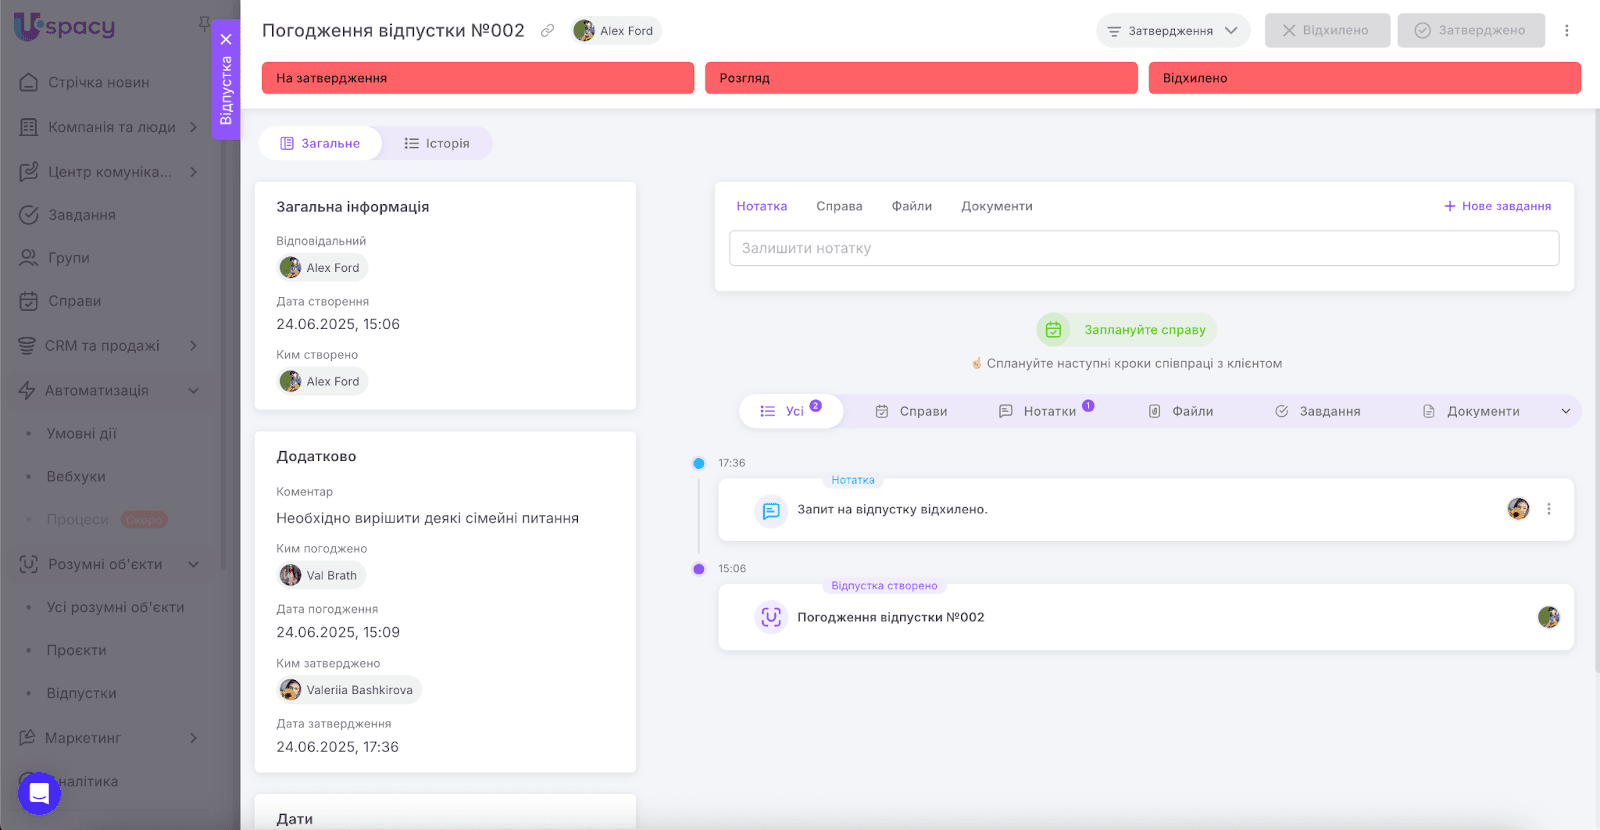Pin the sidebar with the pin icon
Screen dimensions: 1600x830
204,23
